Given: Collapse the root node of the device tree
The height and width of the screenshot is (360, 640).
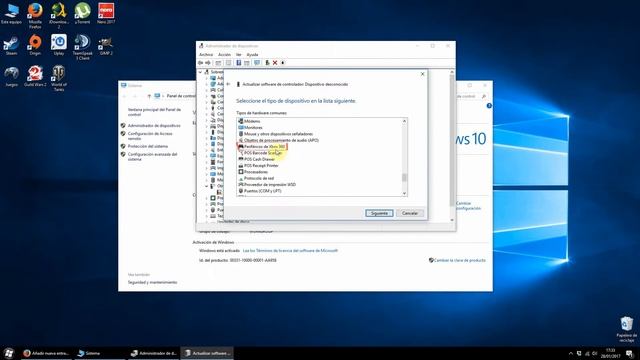Looking at the screenshot, I should point(200,72).
